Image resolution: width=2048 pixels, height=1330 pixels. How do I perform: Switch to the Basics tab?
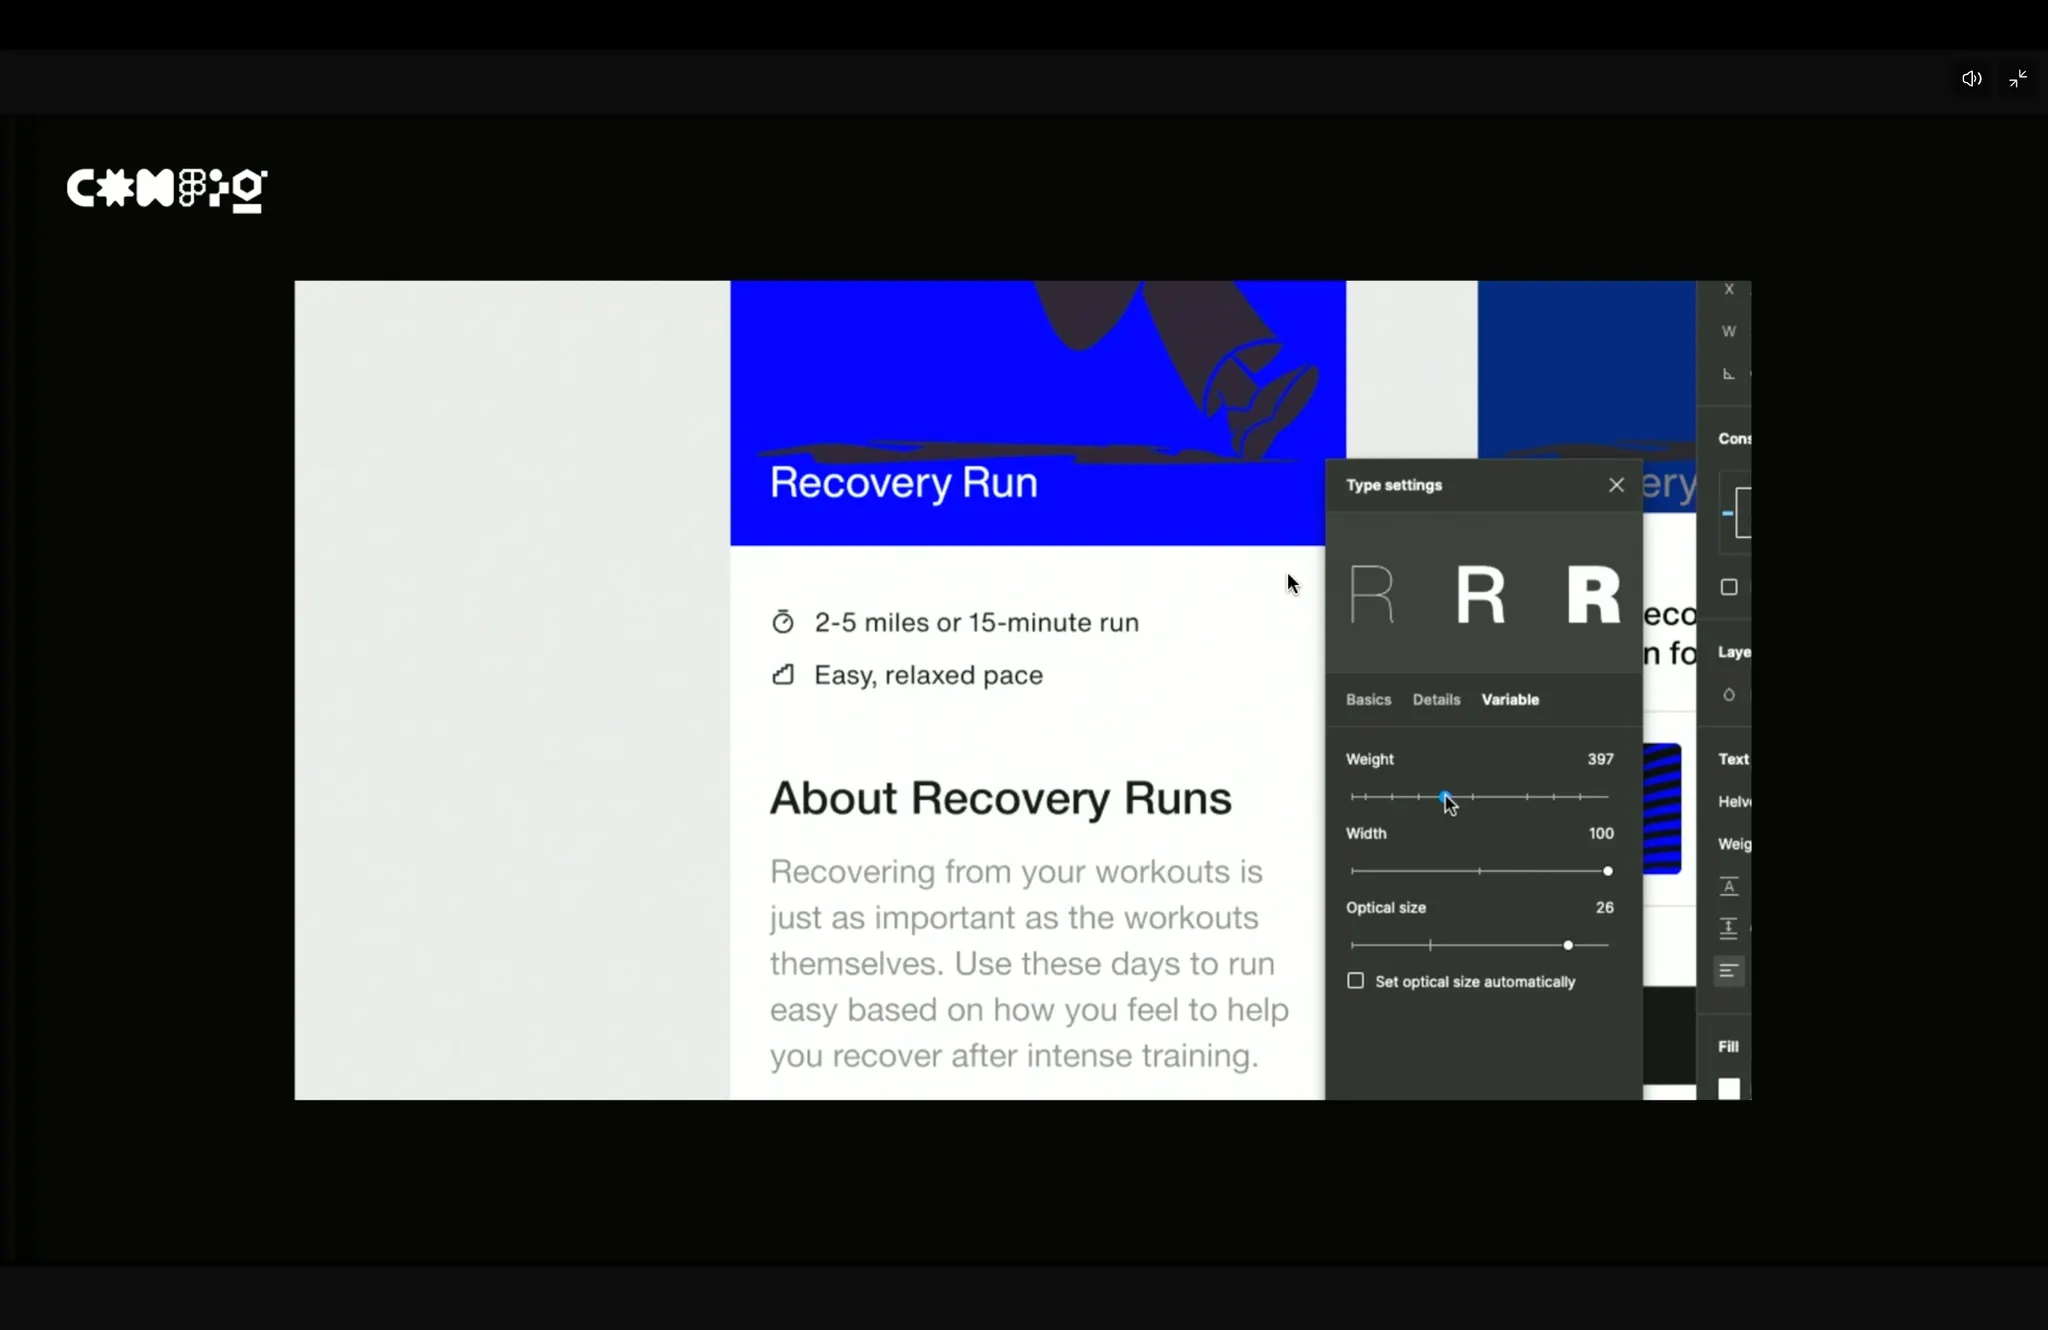point(1368,700)
